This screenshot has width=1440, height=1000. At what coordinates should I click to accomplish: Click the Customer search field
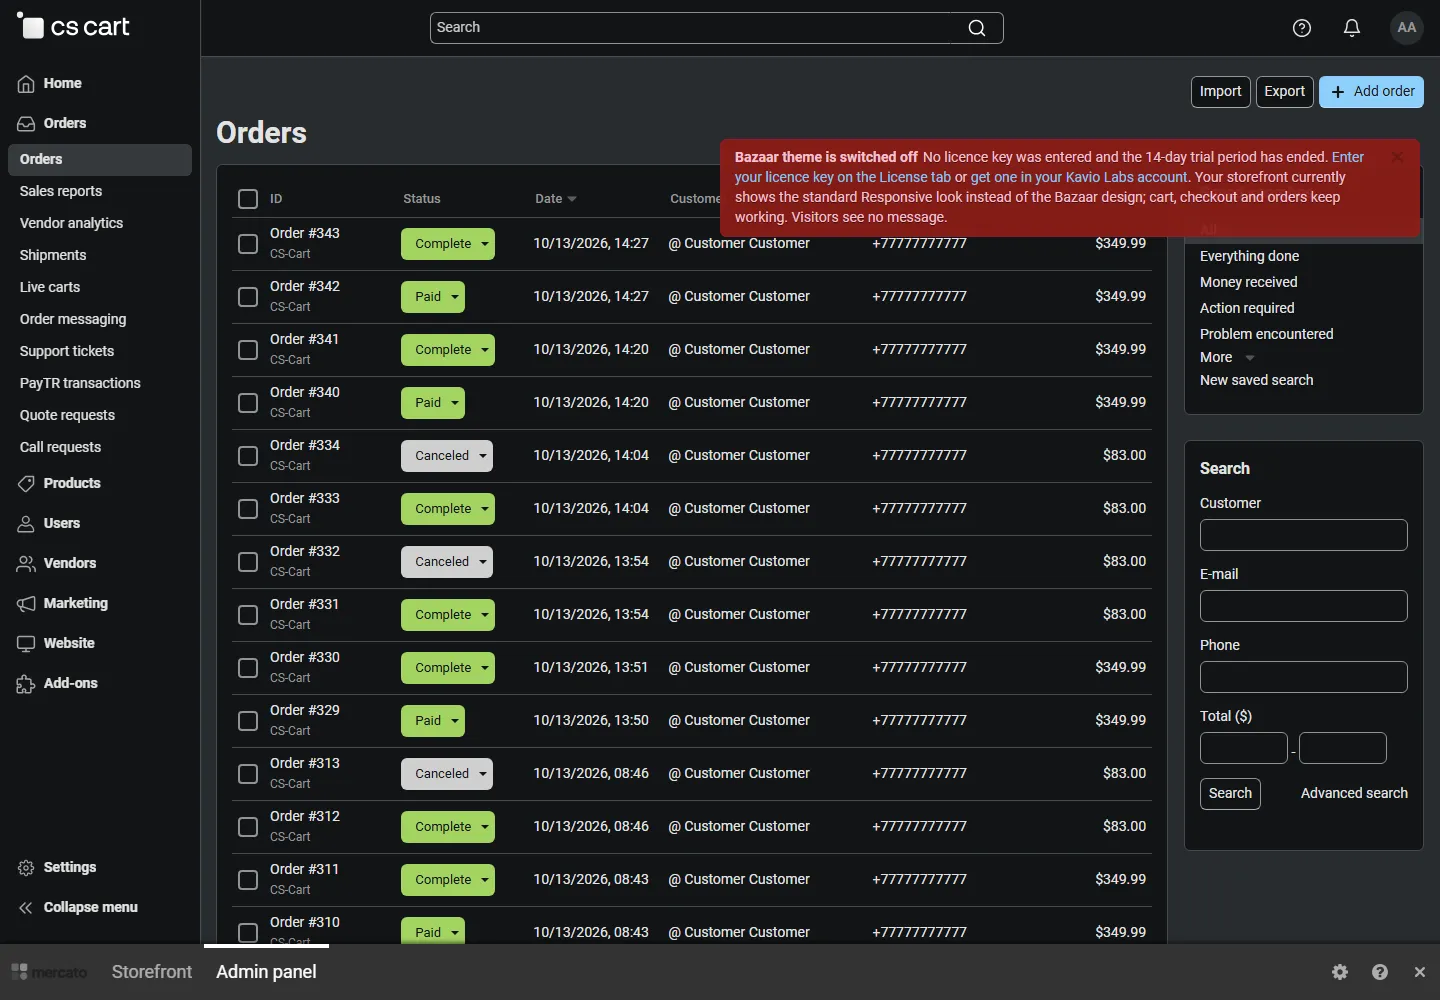[1303, 535]
